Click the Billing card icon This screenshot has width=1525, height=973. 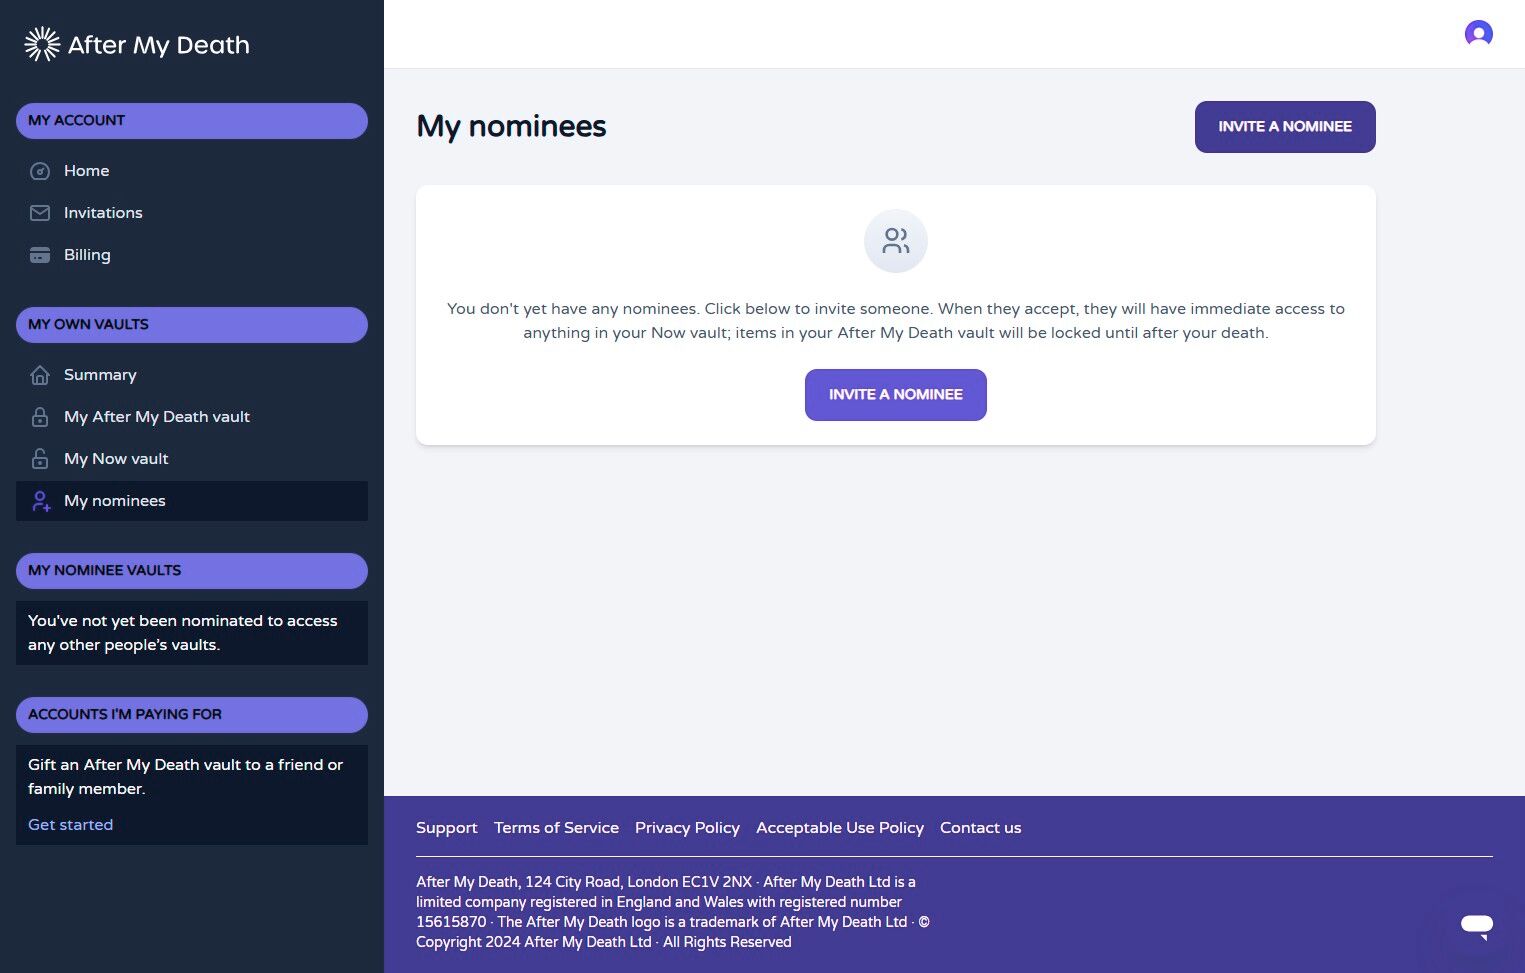(40, 255)
